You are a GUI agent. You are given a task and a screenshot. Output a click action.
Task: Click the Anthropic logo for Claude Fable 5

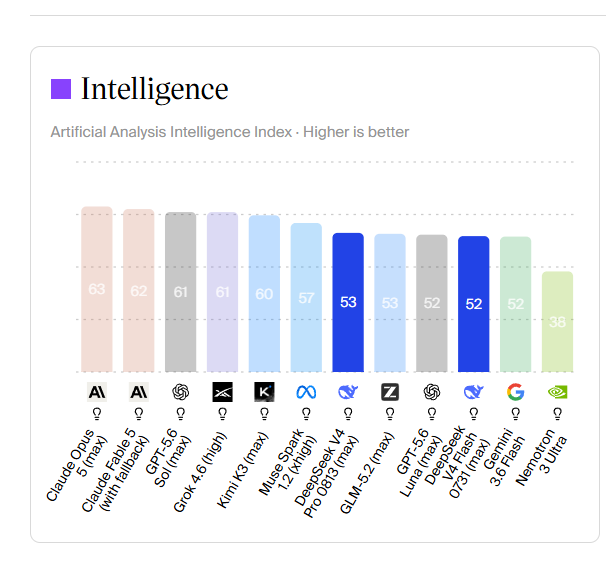pyautogui.click(x=139, y=392)
